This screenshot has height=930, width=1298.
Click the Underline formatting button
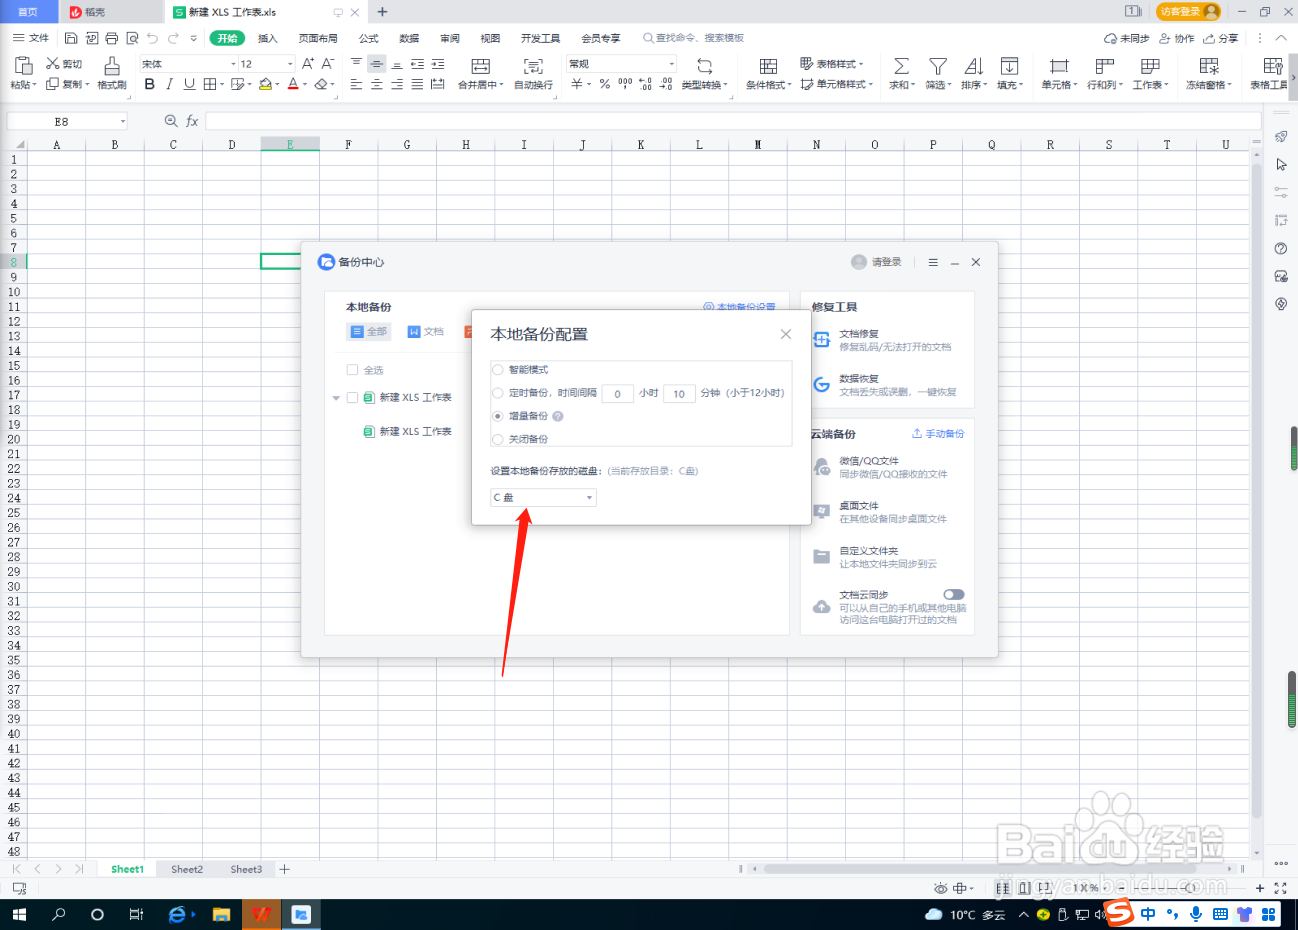[x=189, y=84]
